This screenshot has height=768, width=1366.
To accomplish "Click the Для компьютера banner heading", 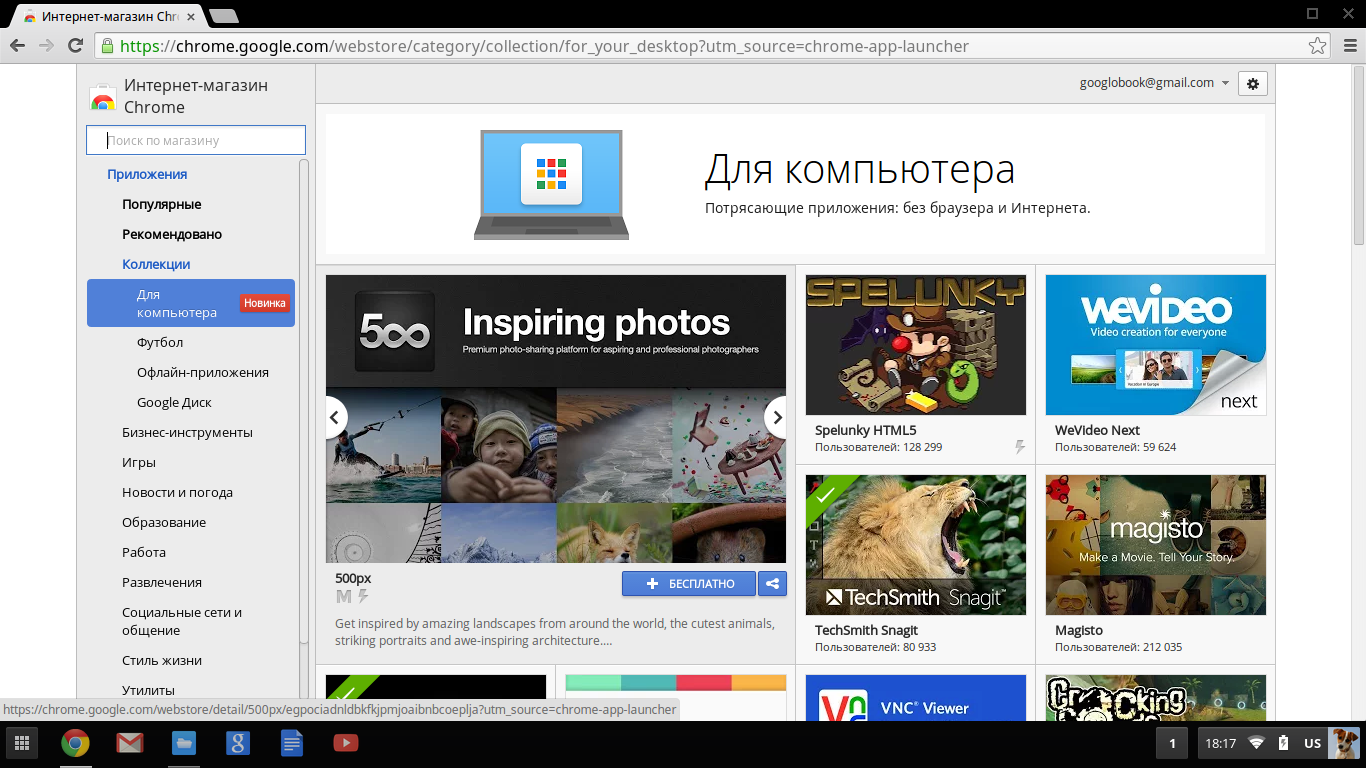I will 860,169.
